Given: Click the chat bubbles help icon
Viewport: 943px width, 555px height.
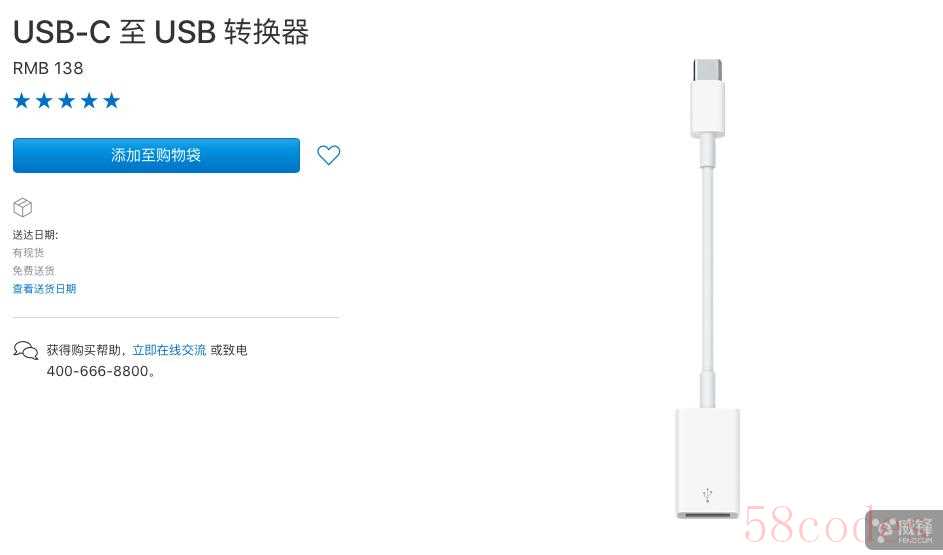Looking at the screenshot, I should (26, 351).
